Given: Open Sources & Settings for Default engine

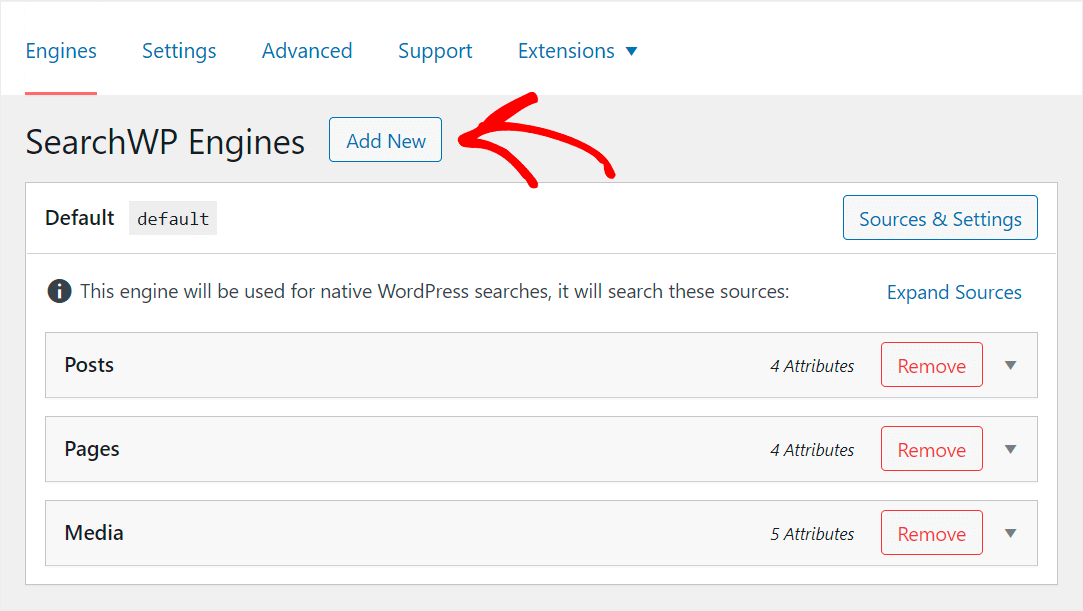Looking at the screenshot, I should 940,218.
